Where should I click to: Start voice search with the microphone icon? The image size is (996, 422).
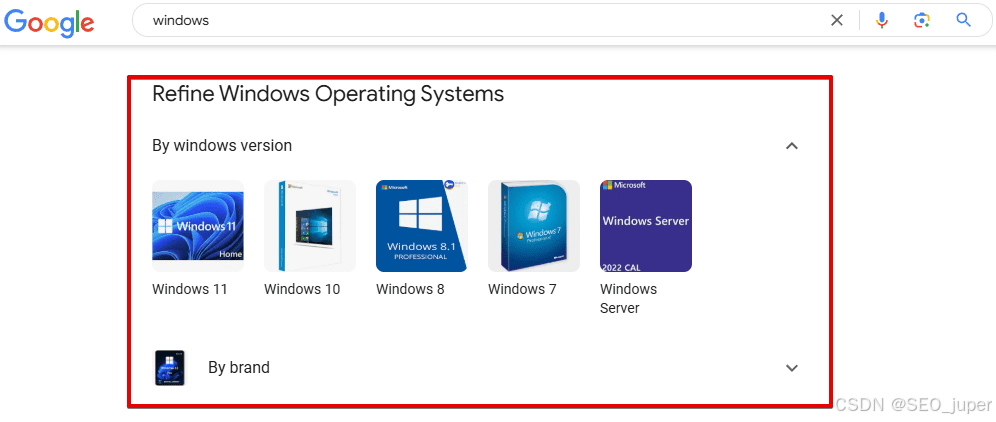coord(881,20)
